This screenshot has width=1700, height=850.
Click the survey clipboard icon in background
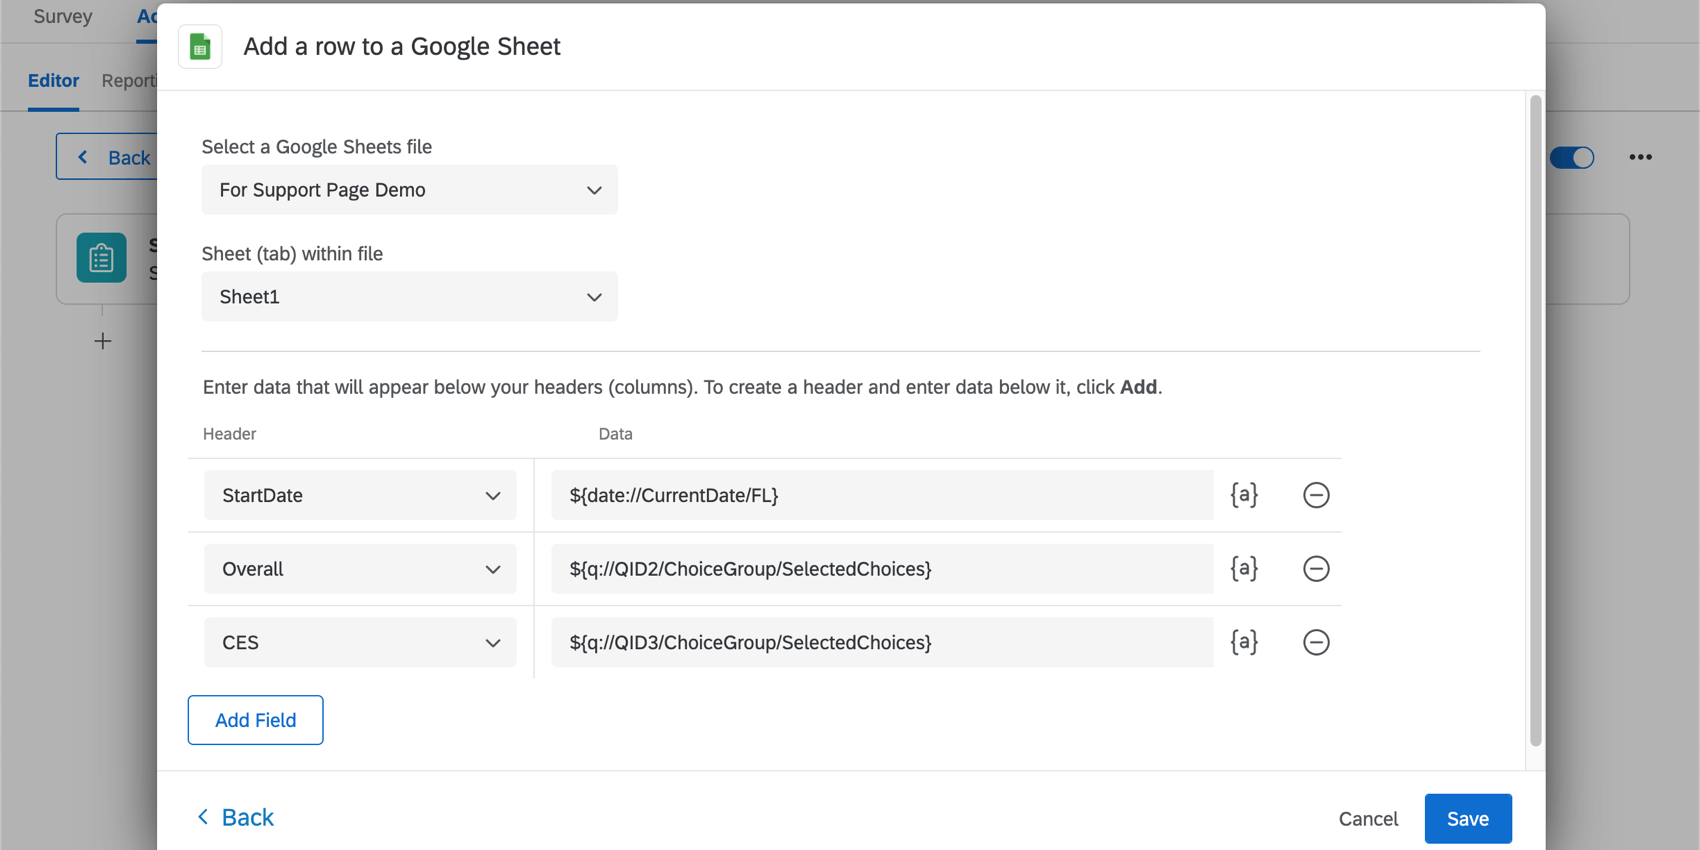coord(101,258)
